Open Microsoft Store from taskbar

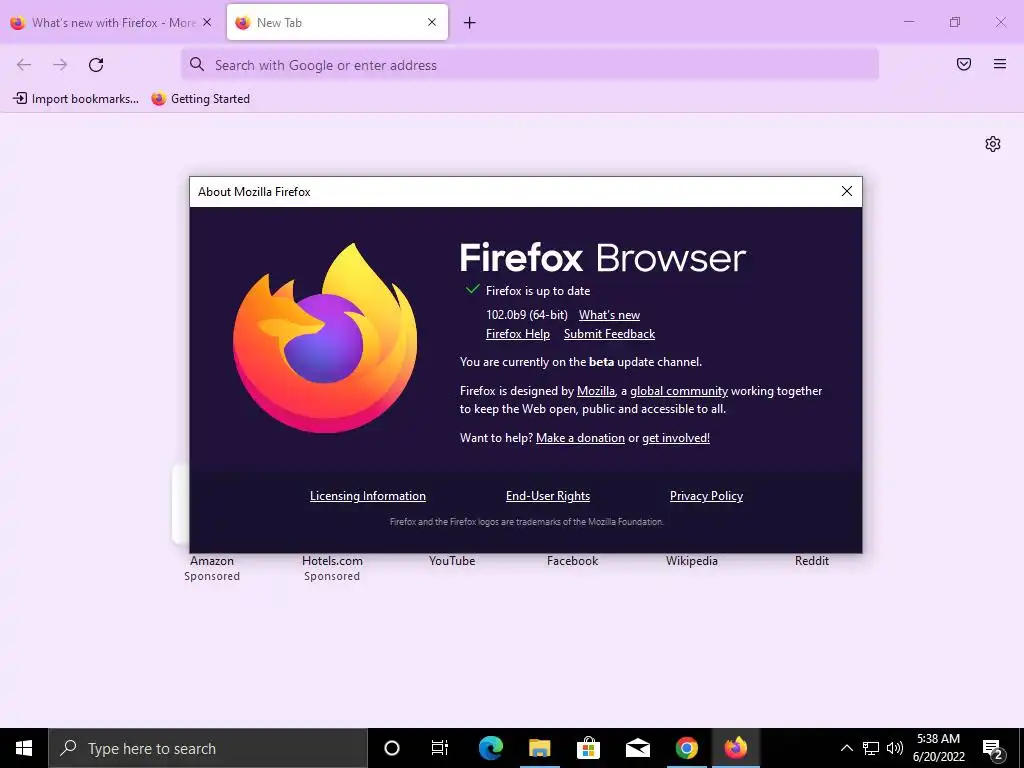click(588, 748)
